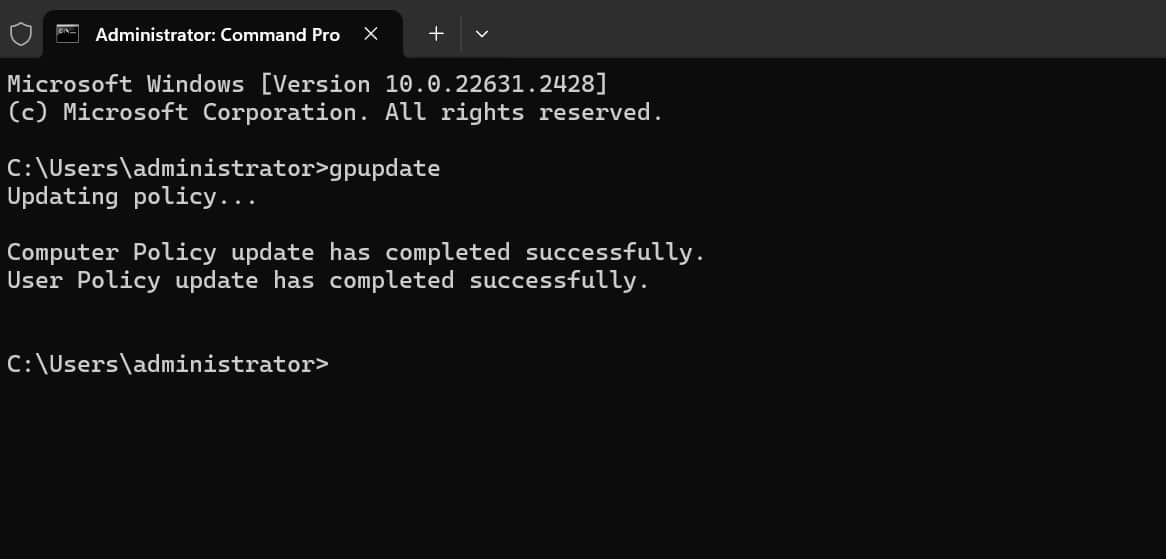Screen dimensions: 1166x559
Task: Click the administrator shield icon
Action: click(x=20, y=34)
